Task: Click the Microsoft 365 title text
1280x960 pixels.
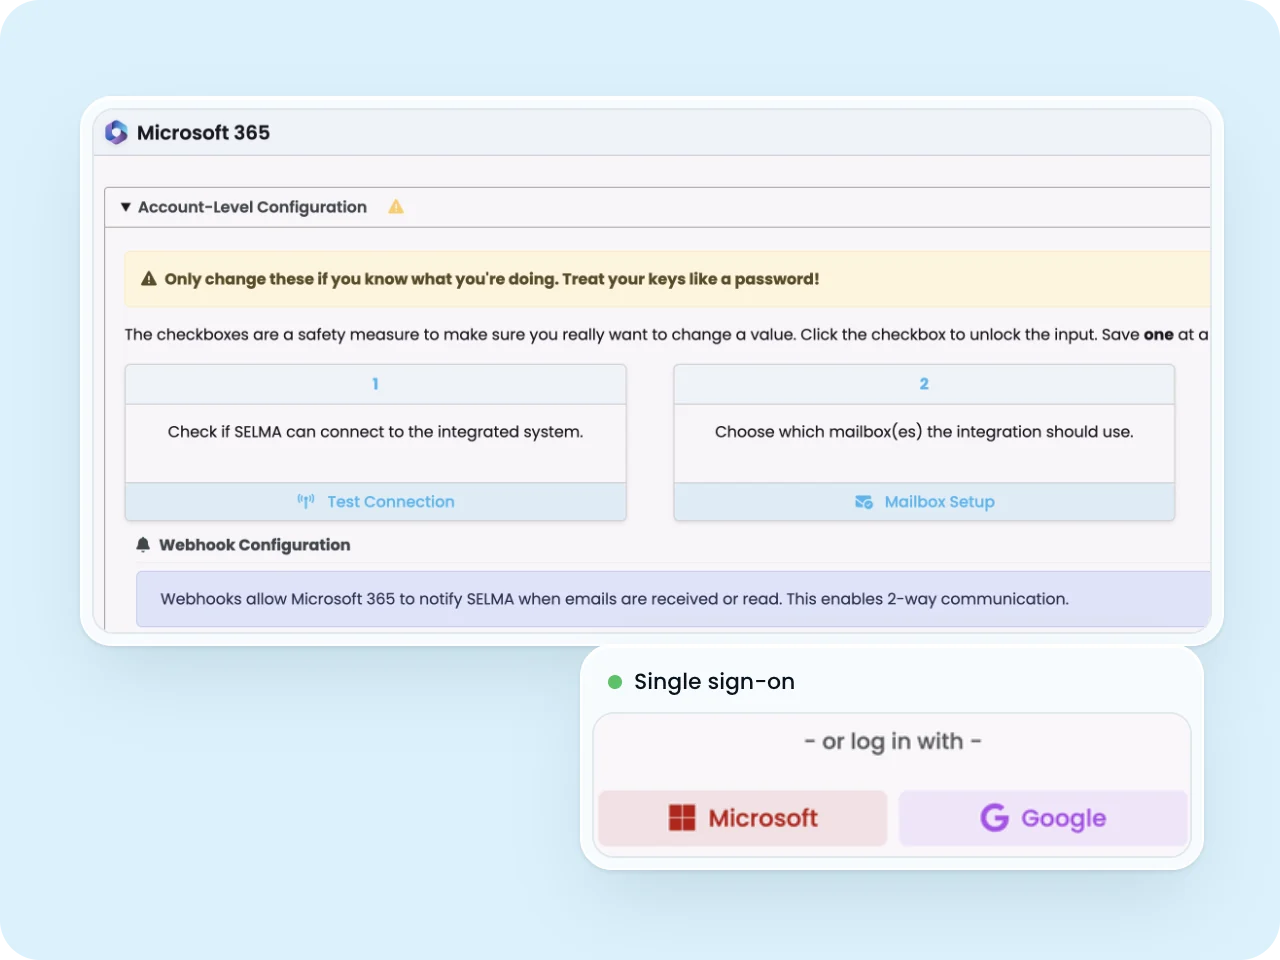Action: point(203,132)
